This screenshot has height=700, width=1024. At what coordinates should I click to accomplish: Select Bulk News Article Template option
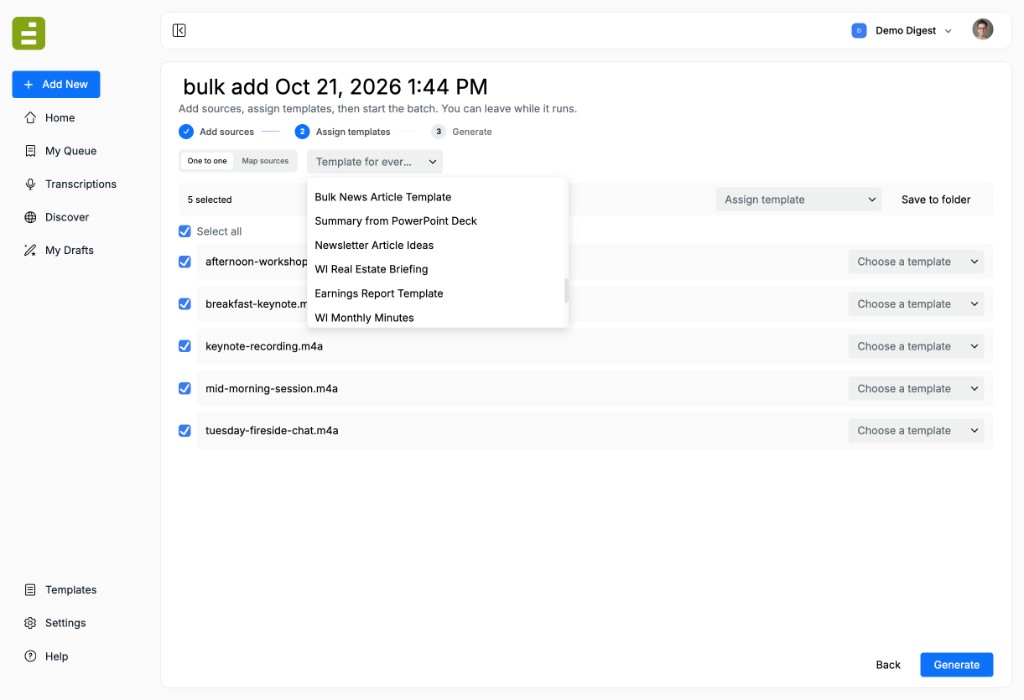pyautogui.click(x=438, y=197)
